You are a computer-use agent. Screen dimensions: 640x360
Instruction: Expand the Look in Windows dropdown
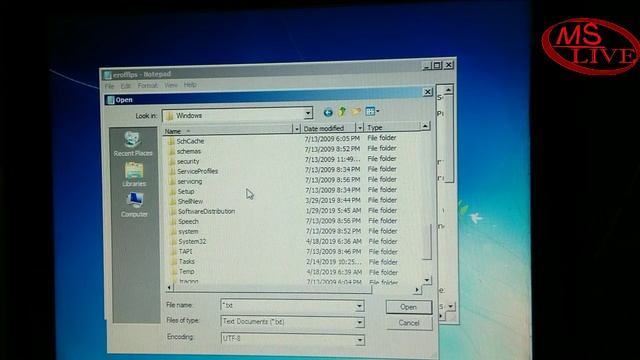click(308, 113)
